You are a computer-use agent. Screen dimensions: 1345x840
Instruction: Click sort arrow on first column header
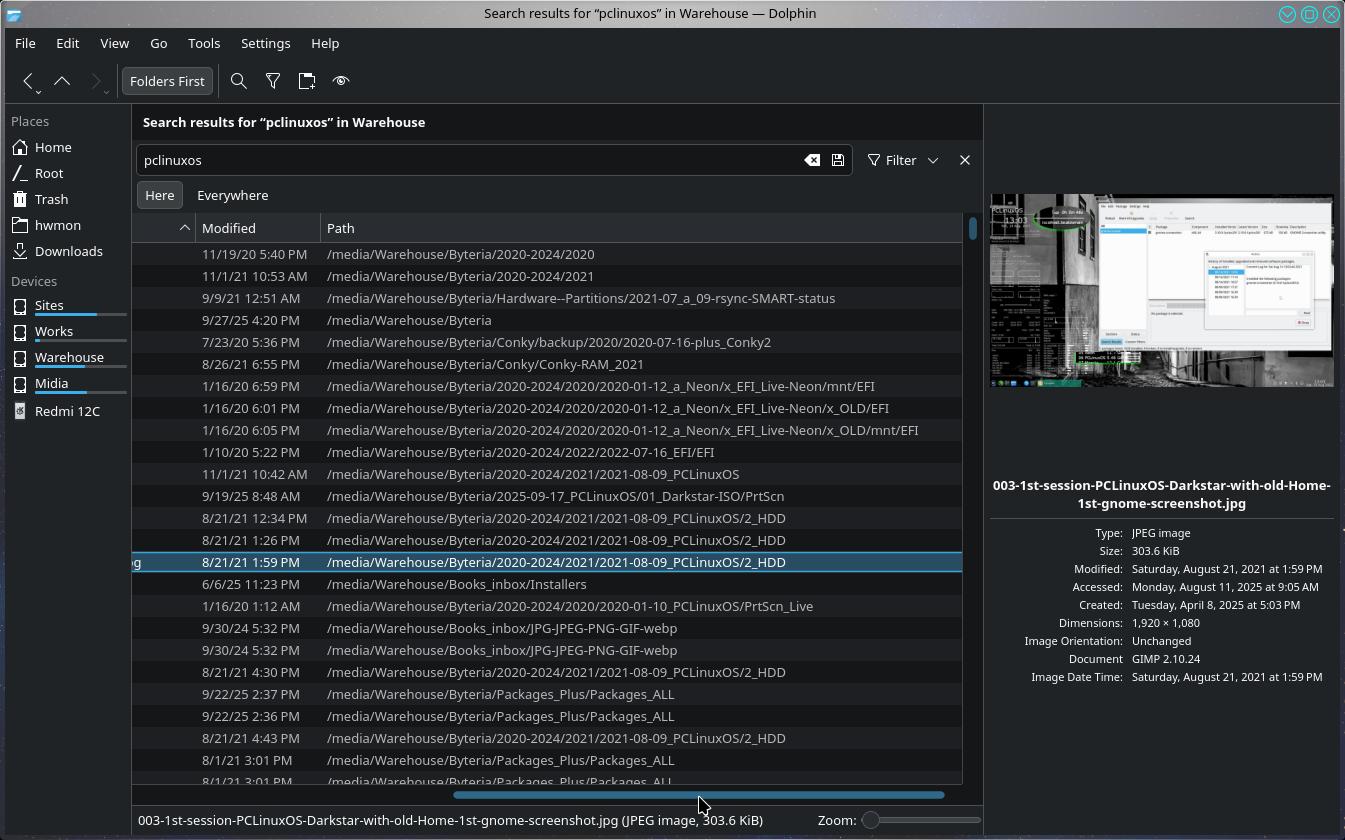pos(184,228)
